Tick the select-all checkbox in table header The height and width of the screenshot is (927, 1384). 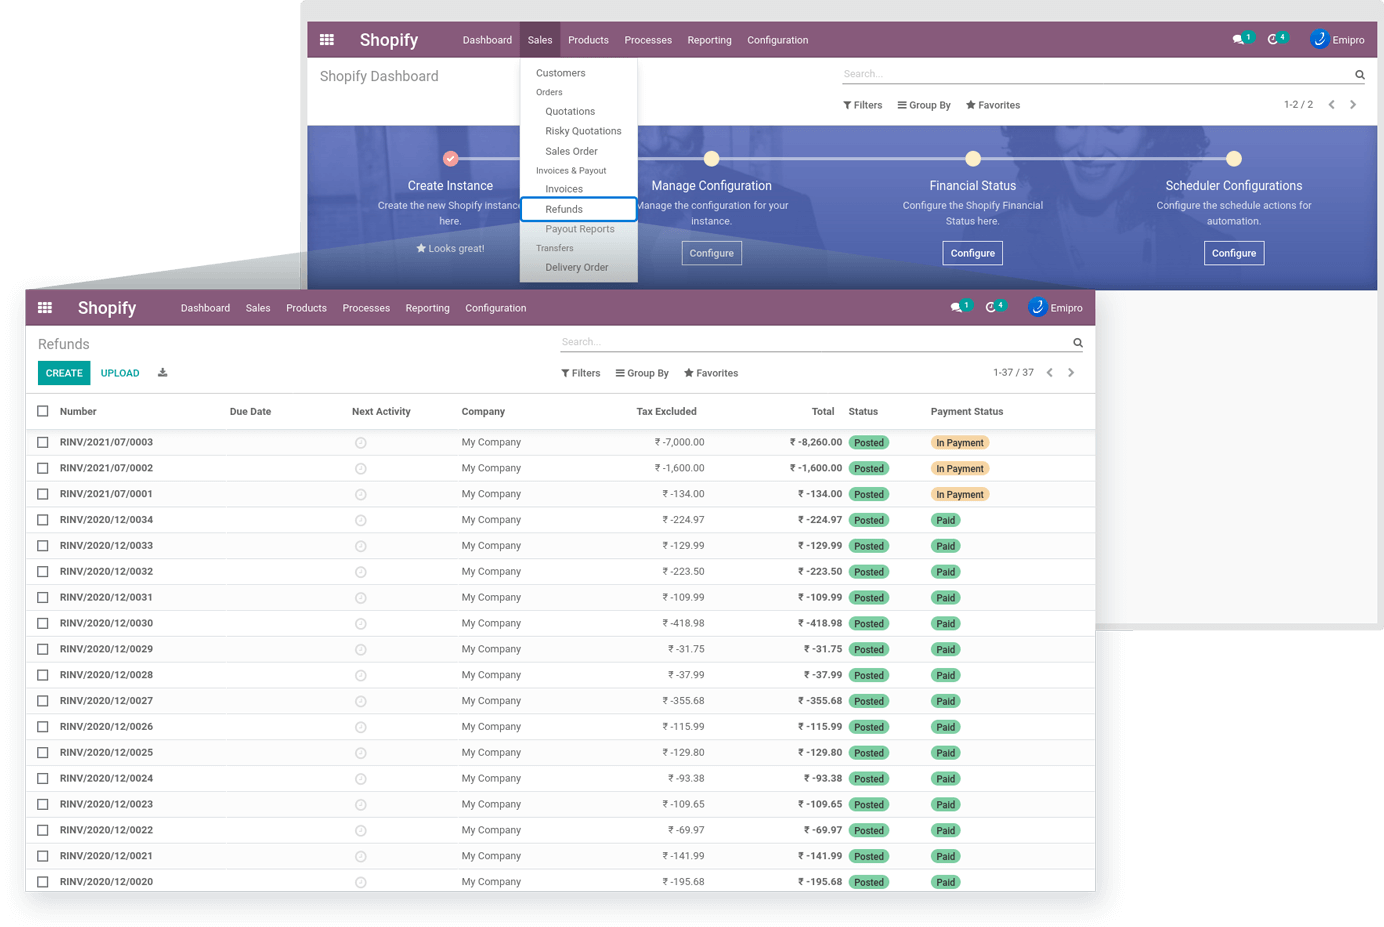point(43,411)
